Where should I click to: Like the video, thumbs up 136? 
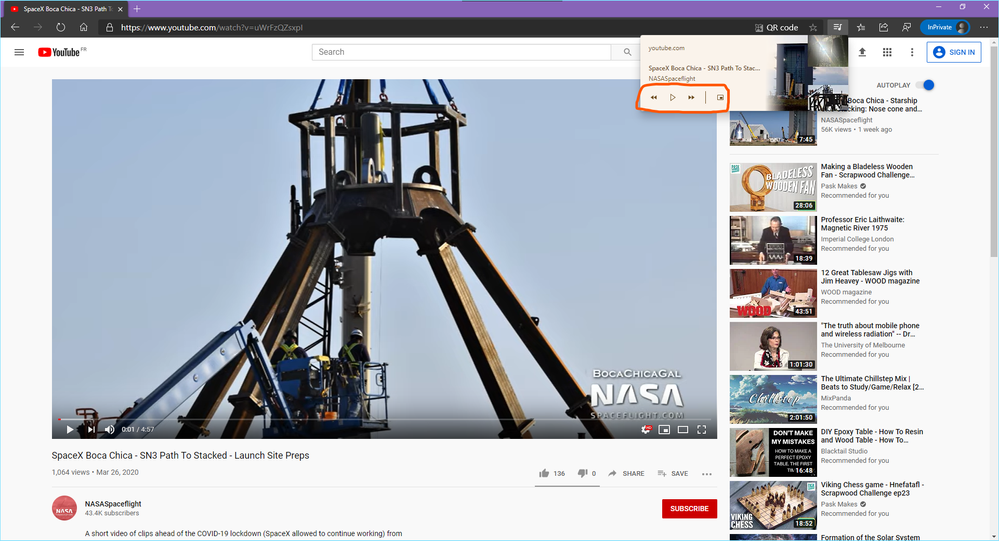pyautogui.click(x=552, y=473)
